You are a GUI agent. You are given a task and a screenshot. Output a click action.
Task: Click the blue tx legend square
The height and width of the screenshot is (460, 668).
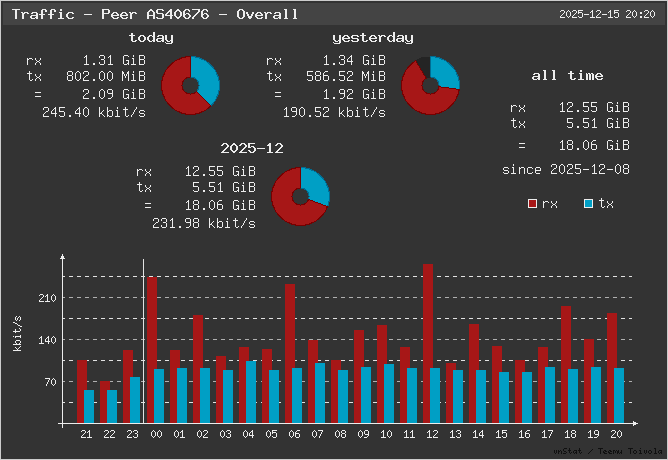tap(589, 204)
